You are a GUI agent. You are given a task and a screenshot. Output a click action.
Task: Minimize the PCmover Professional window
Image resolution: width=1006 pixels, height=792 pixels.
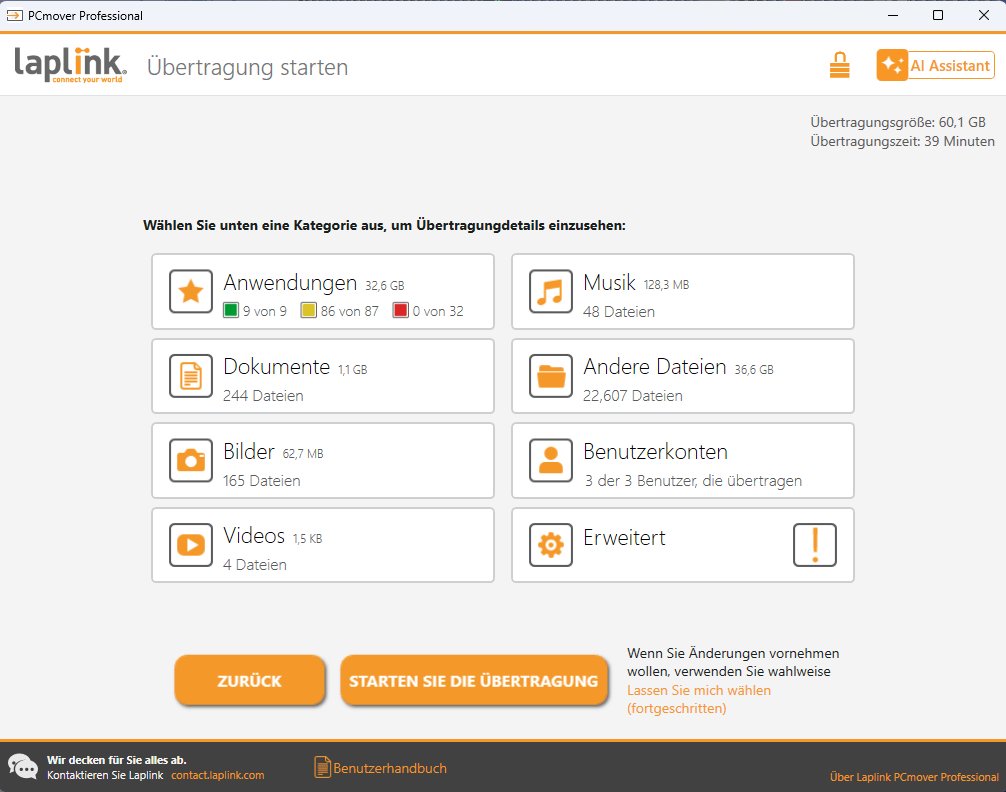coord(892,15)
